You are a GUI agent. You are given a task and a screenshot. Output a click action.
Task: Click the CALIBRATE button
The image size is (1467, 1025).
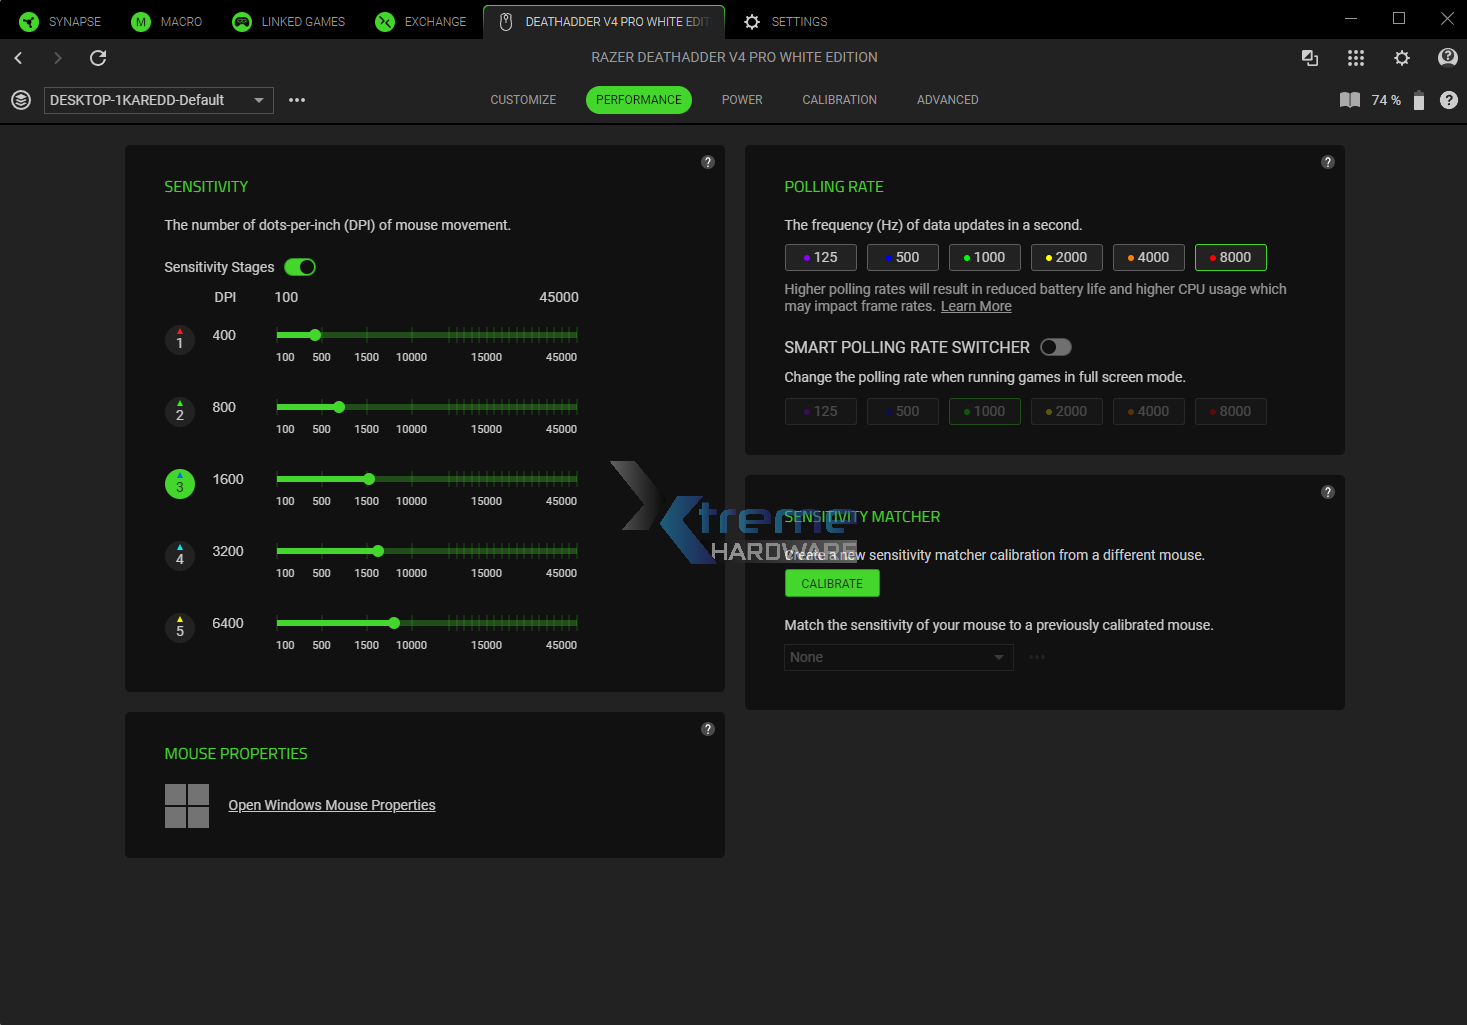pyautogui.click(x=831, y=583)
